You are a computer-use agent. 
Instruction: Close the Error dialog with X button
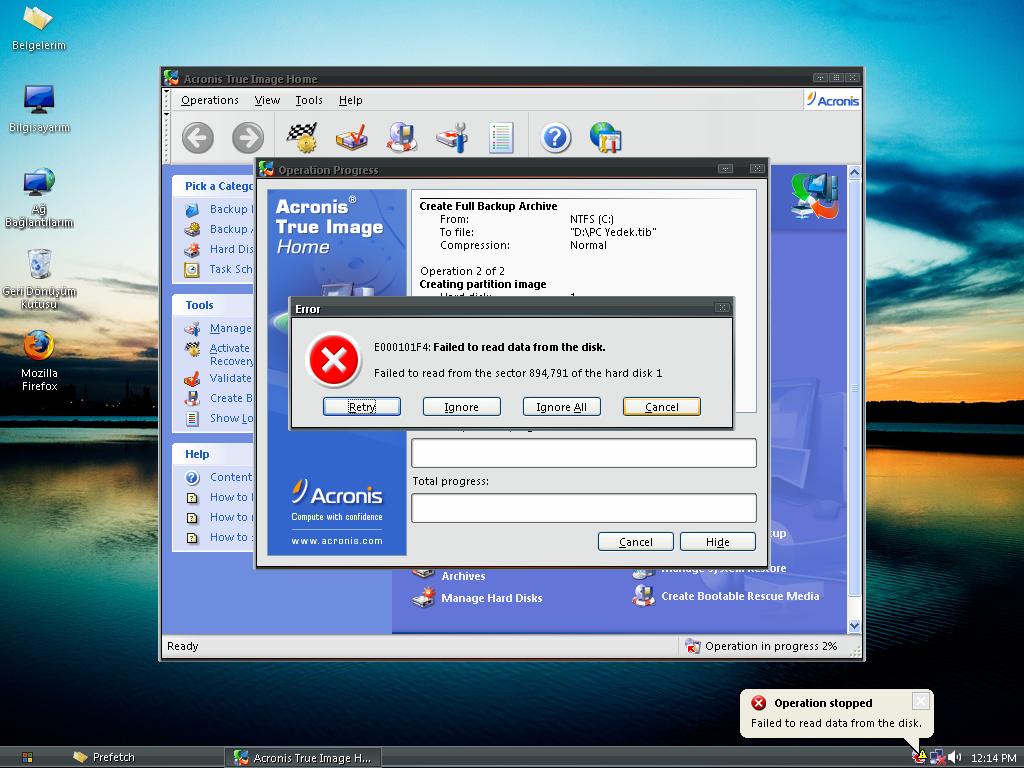[722, 308]
